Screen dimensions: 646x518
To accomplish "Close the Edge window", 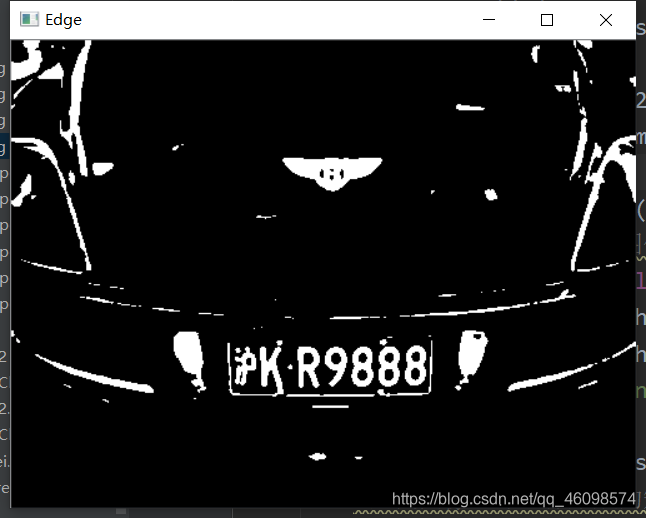I will 606,19.
